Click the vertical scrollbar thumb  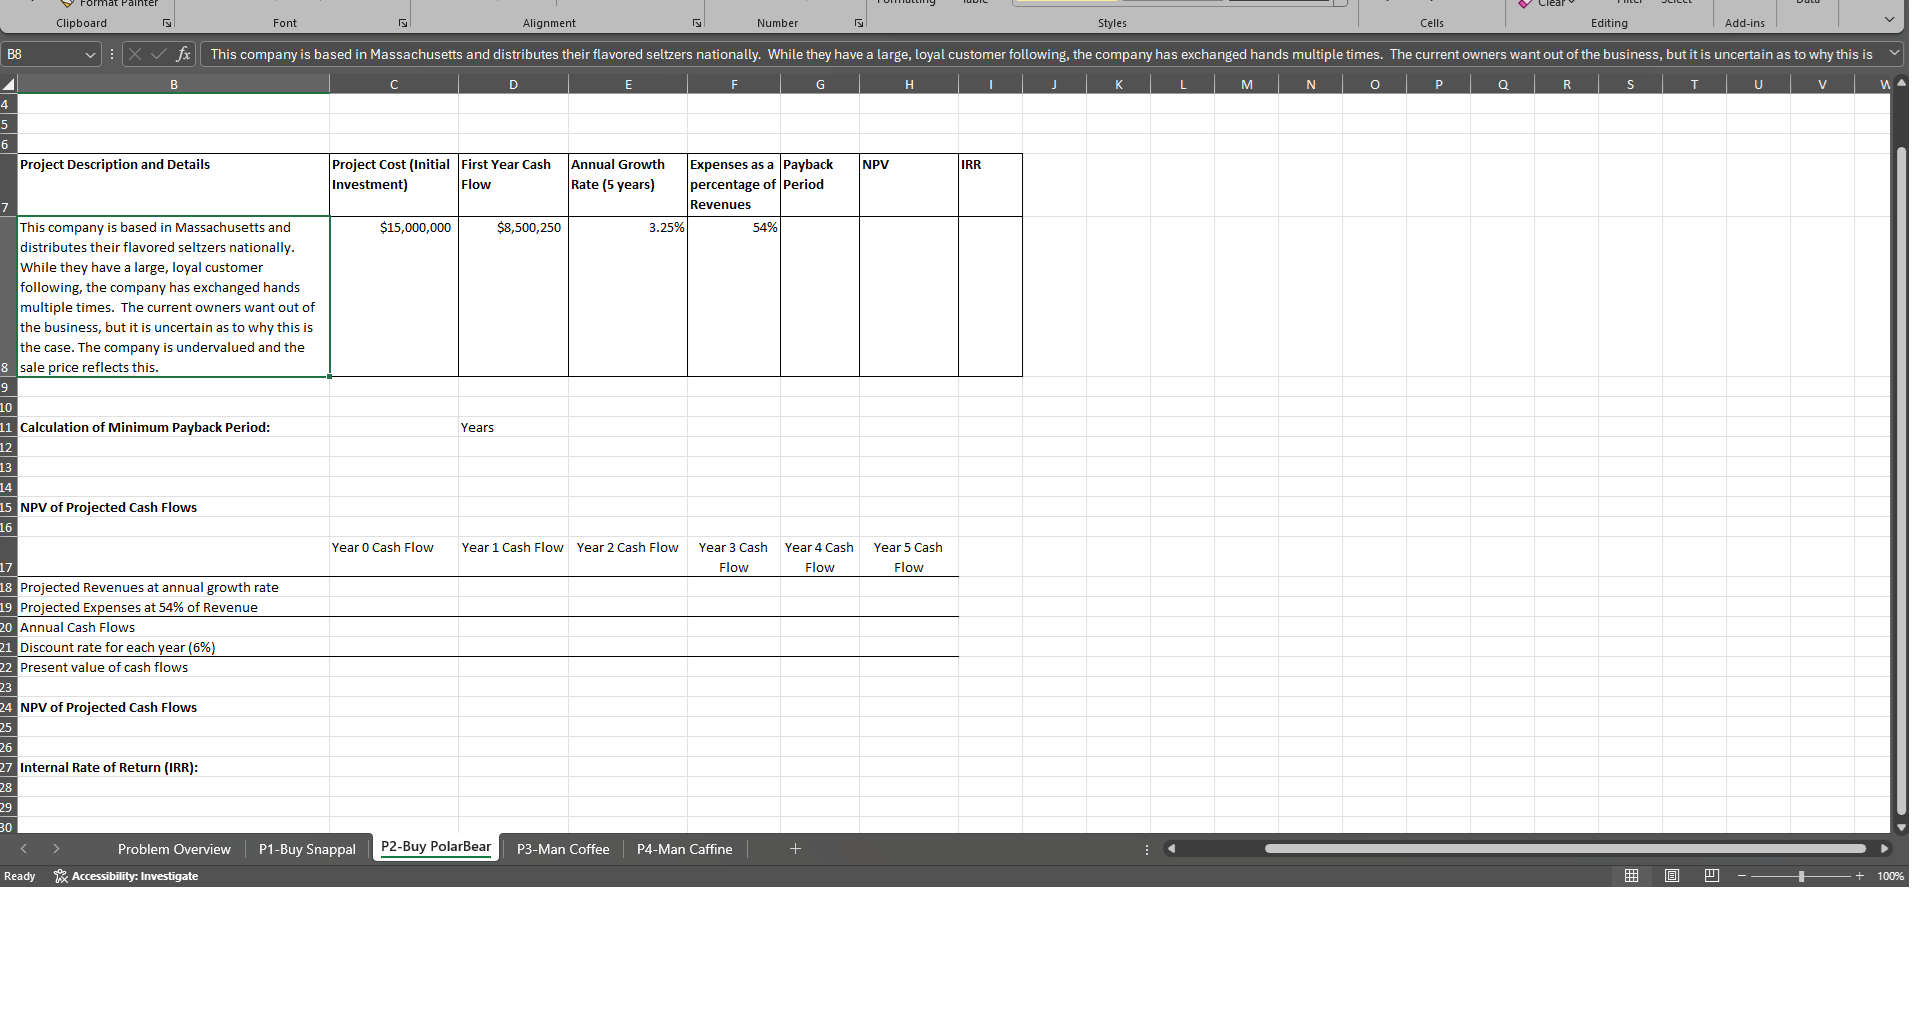pyautogui.click(x=1901, y=482)
